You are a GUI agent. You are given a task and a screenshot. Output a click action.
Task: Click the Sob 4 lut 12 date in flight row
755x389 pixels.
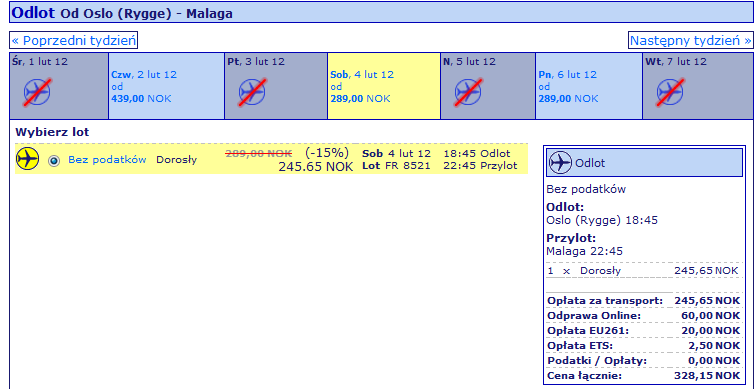[396, 154]
